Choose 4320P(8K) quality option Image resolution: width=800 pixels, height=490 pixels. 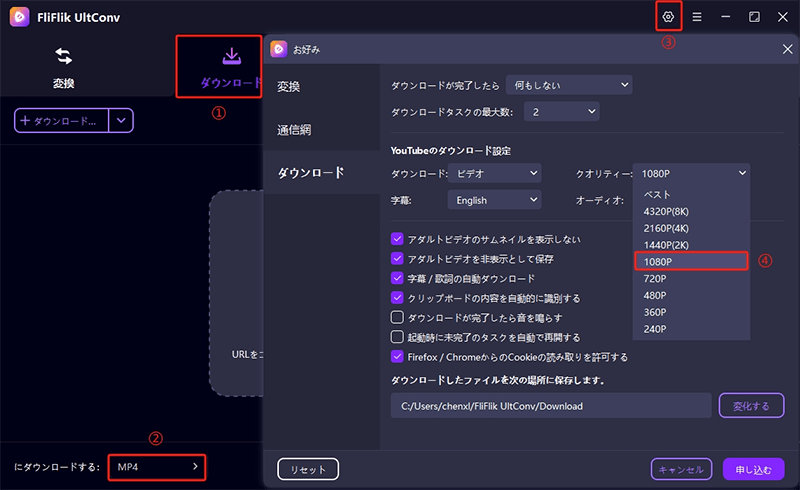tap(691, 211)
